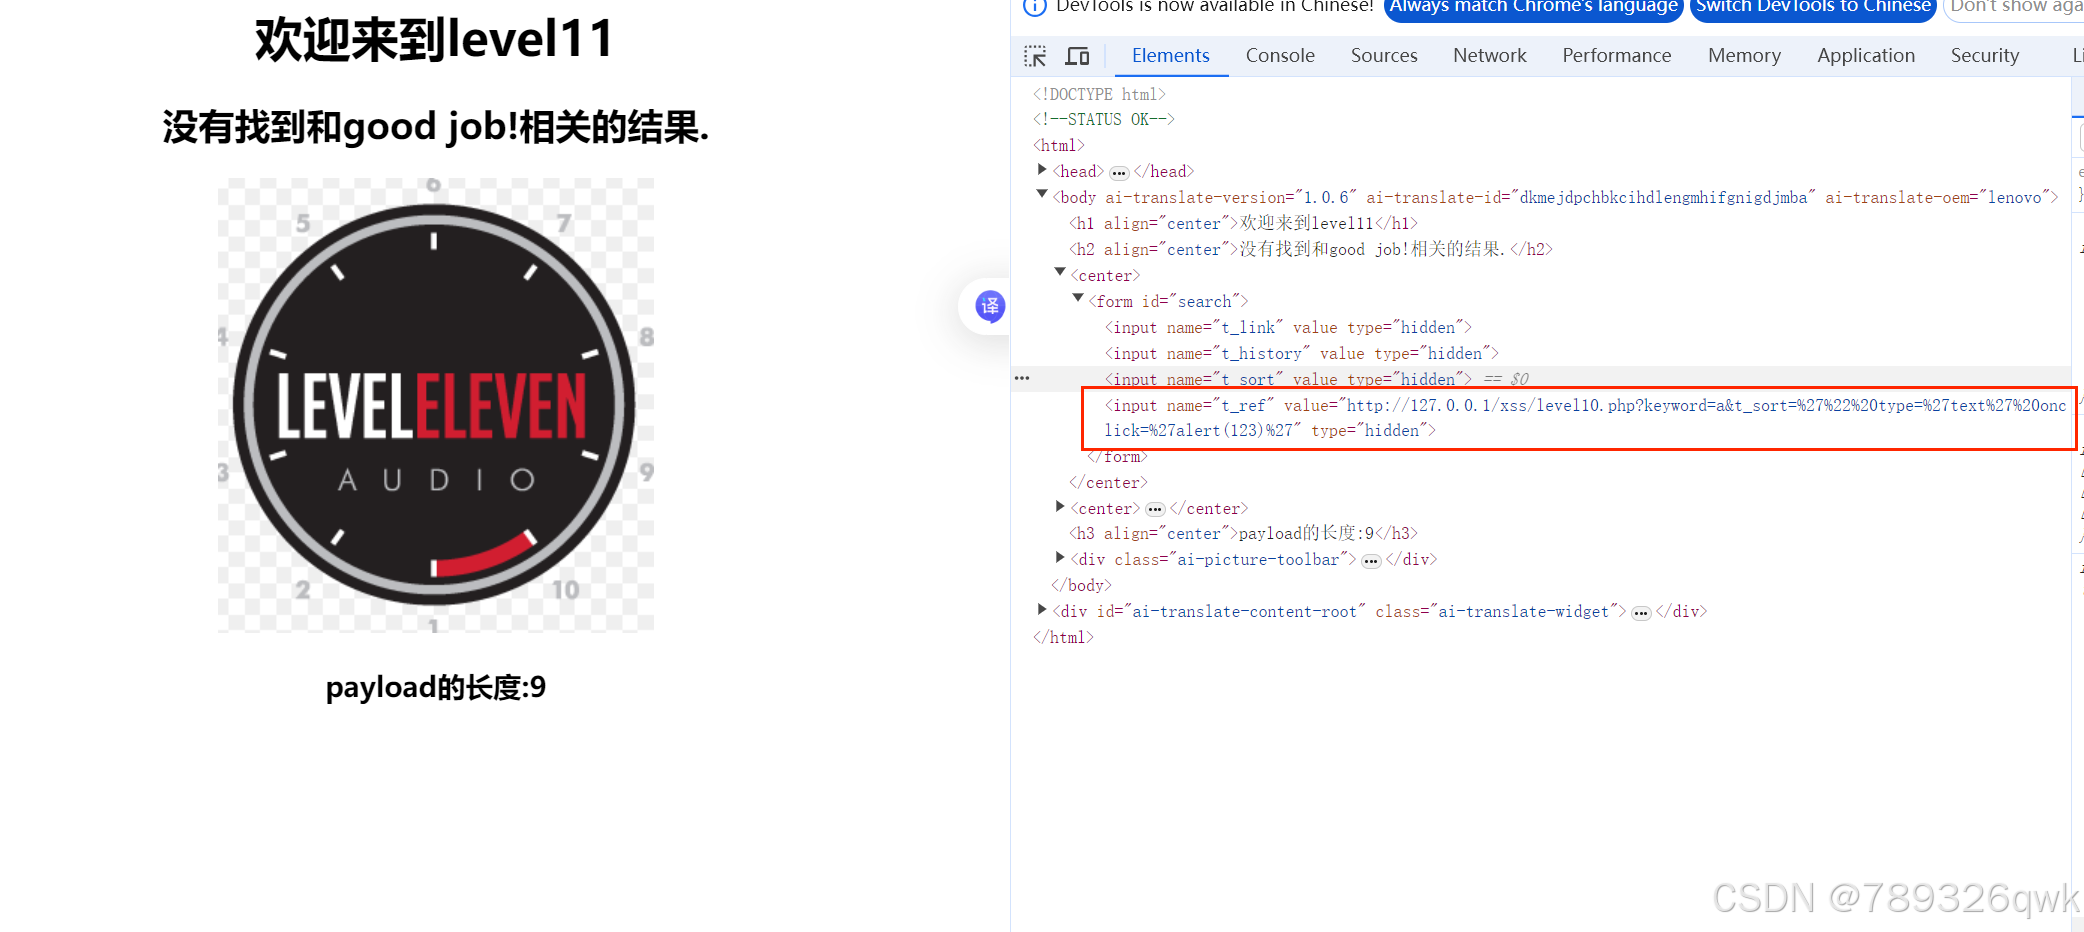Switch to the Application tab
This screenshot has width=2084, height=932.
(x=1866, y=56)
